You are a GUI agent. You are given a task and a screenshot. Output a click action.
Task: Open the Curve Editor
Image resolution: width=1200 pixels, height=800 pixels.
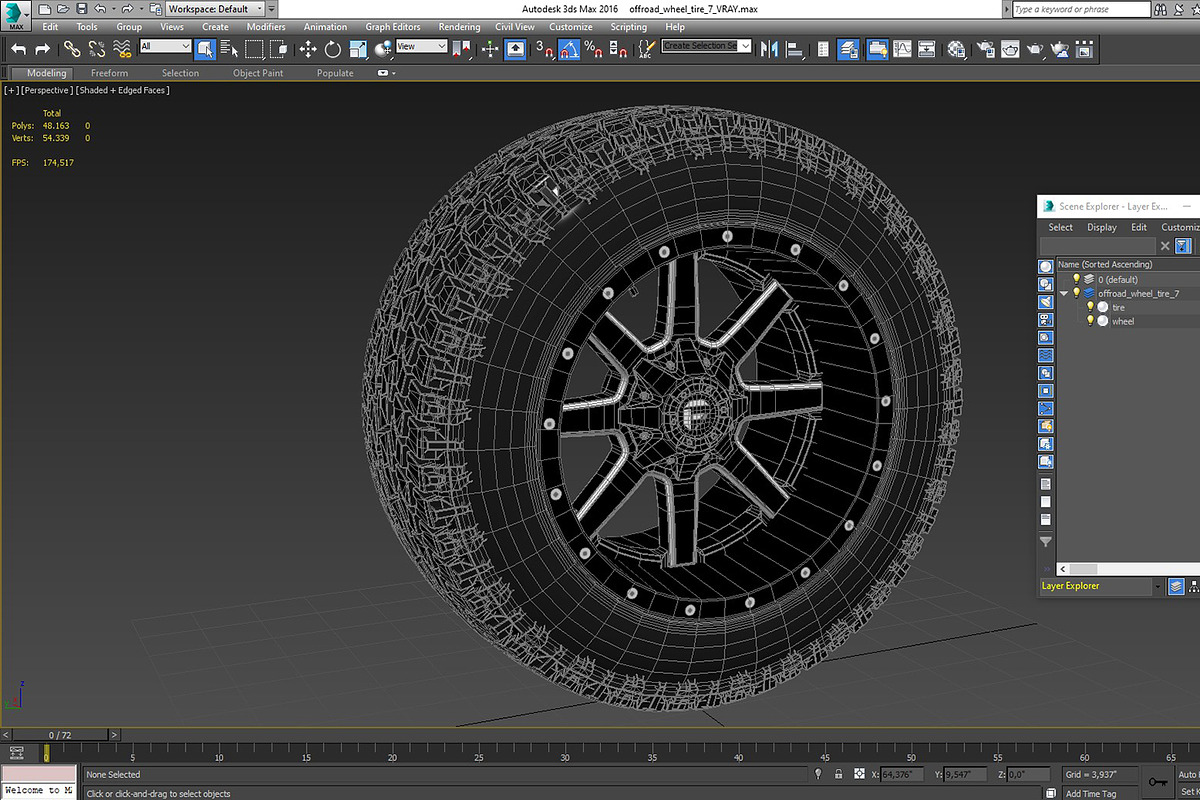click(902, 48)
